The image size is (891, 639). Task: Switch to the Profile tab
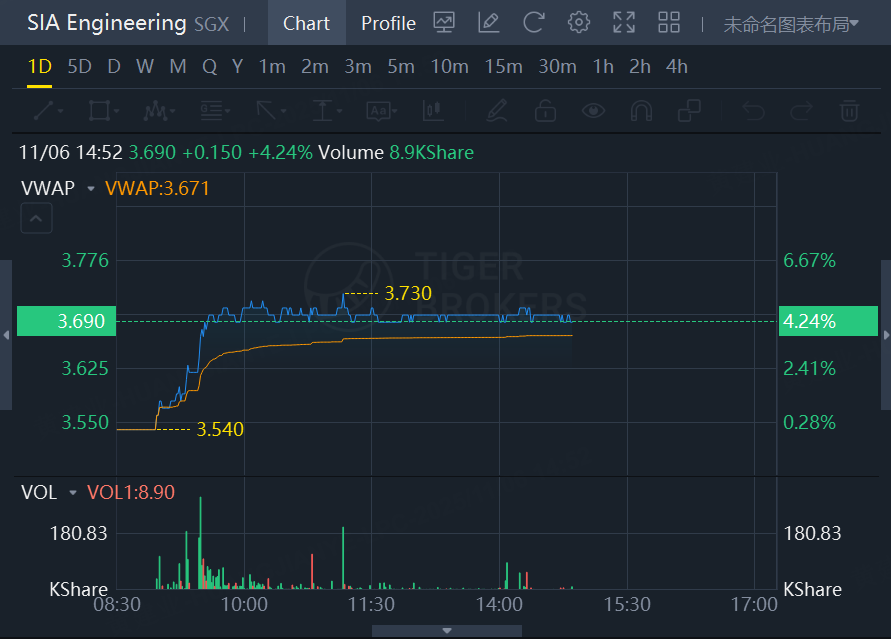coord(389,23)
